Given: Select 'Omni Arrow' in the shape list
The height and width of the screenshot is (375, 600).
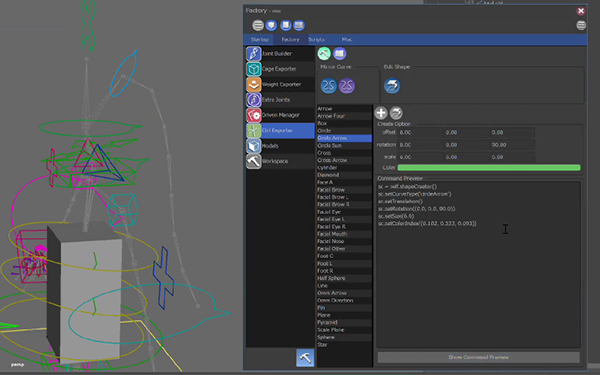Looking at the screenshot, I should (344, 293).
